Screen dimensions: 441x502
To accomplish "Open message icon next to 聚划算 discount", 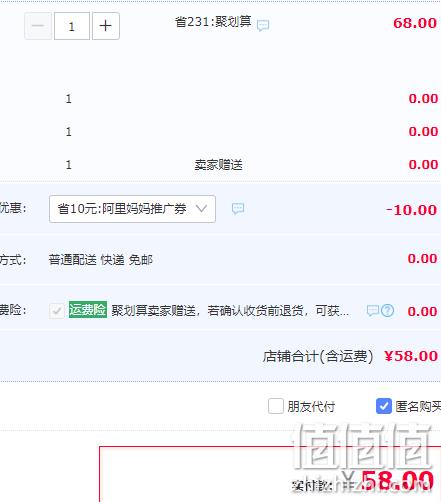I will tap(263, 25).
